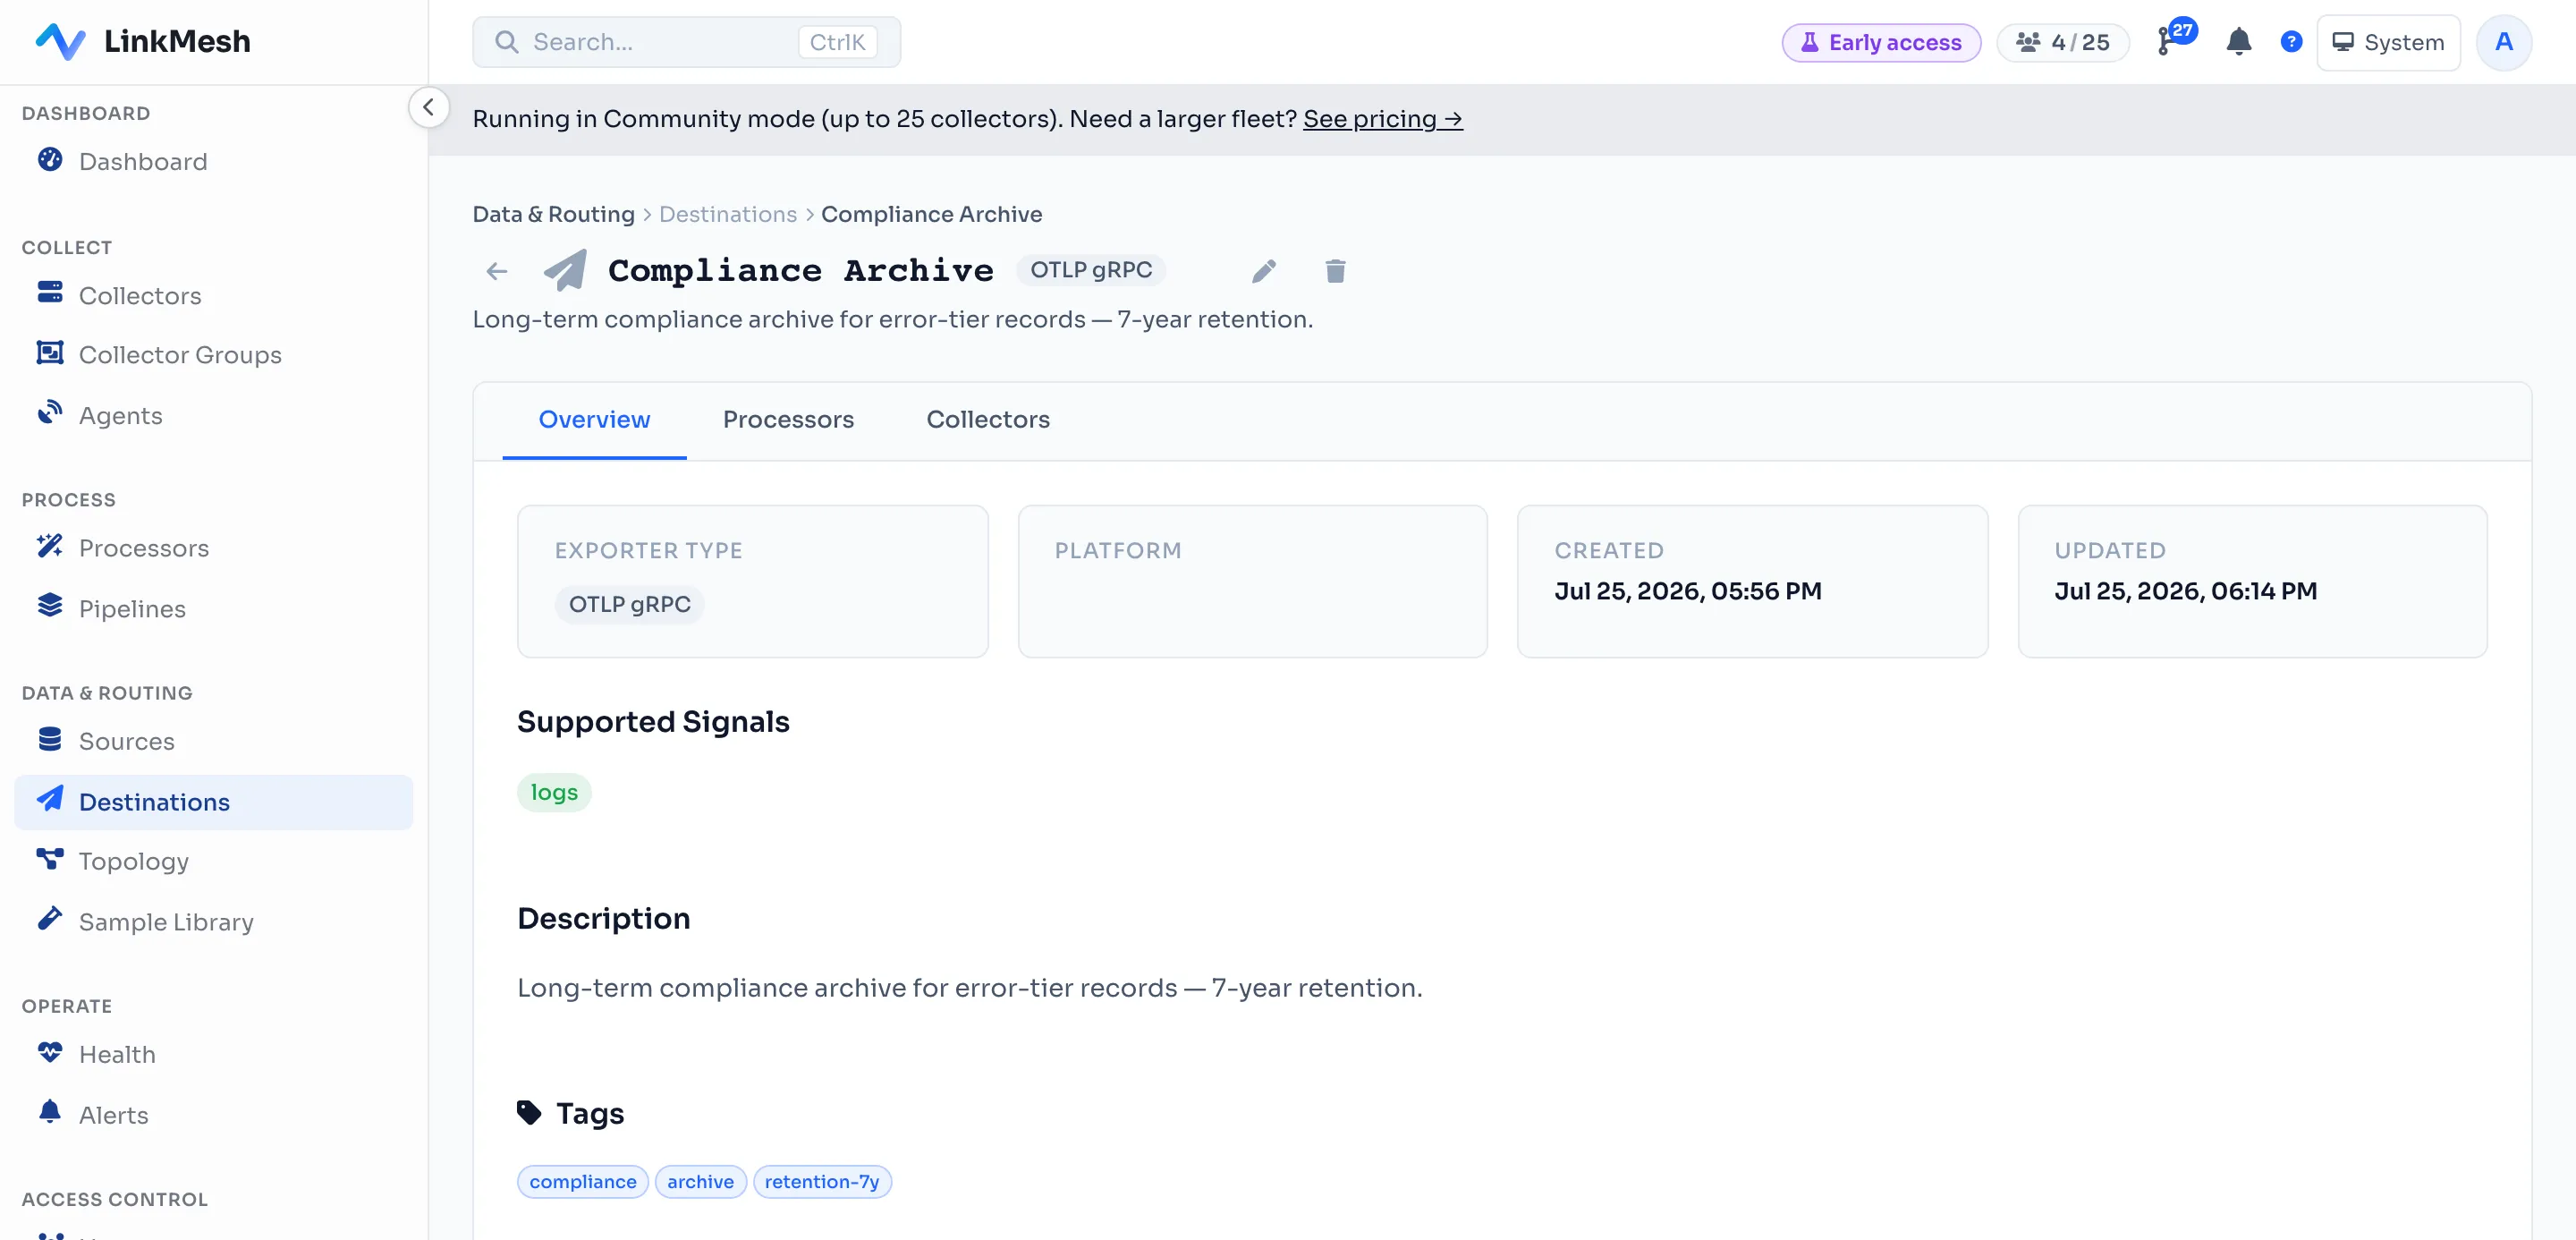Viewport: 2576px width, 1240px height.
Task: Open Alerts in the sidebar
Action: [214, 1115]
